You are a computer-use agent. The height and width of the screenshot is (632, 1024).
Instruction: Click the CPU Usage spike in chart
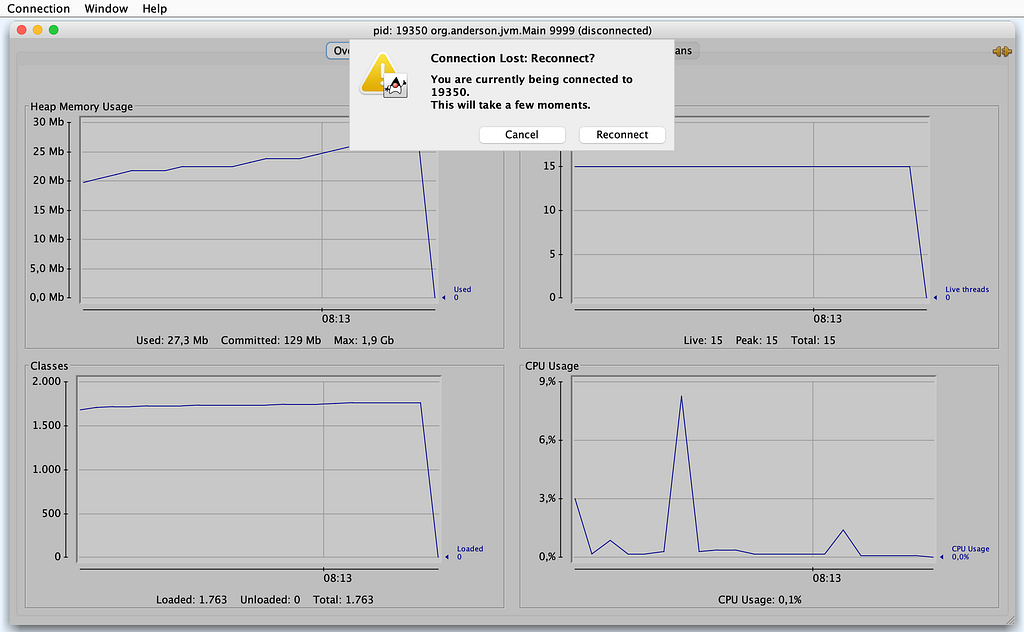pos(681,396)
